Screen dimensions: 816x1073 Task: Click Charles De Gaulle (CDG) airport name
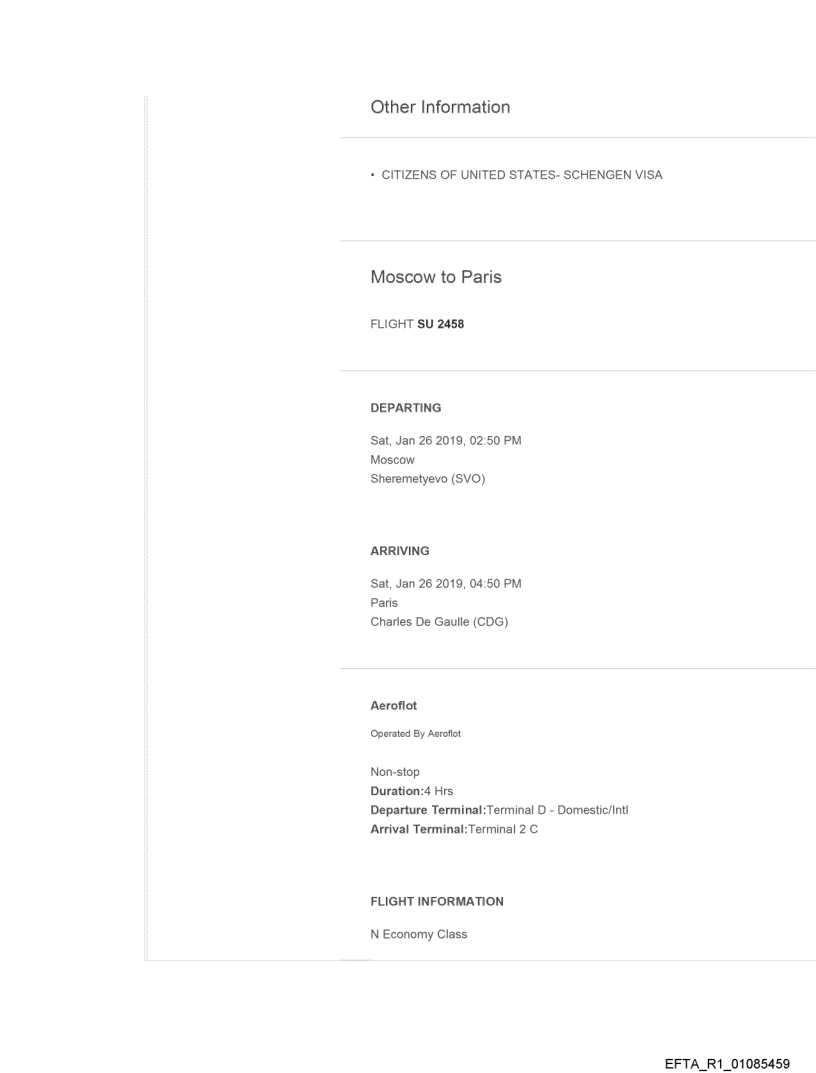(439, 618)
